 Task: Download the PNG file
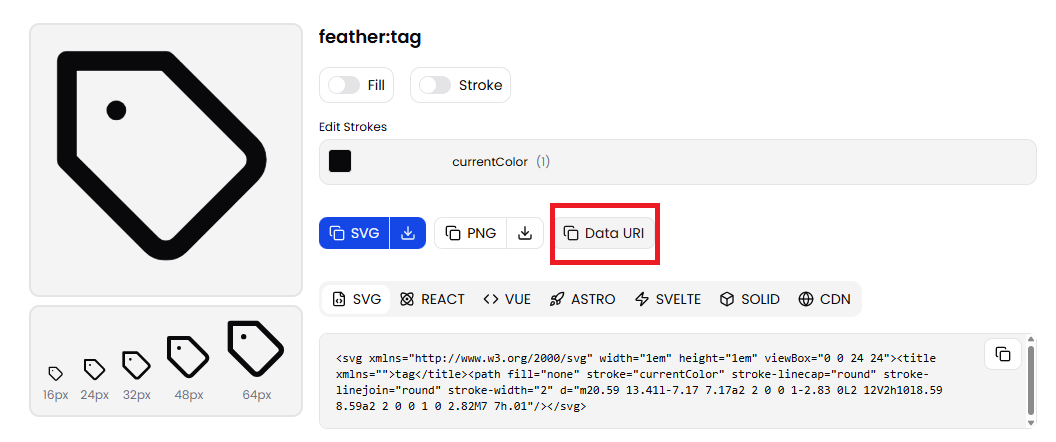pyautogui.click(x=525, y=233)
